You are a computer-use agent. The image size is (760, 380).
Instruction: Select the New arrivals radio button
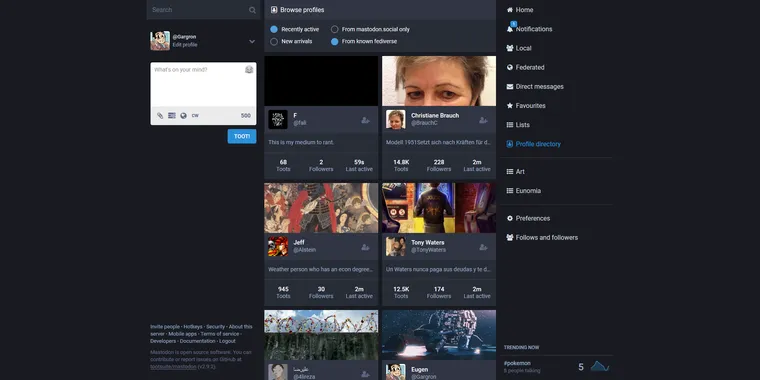click(274, 42)
